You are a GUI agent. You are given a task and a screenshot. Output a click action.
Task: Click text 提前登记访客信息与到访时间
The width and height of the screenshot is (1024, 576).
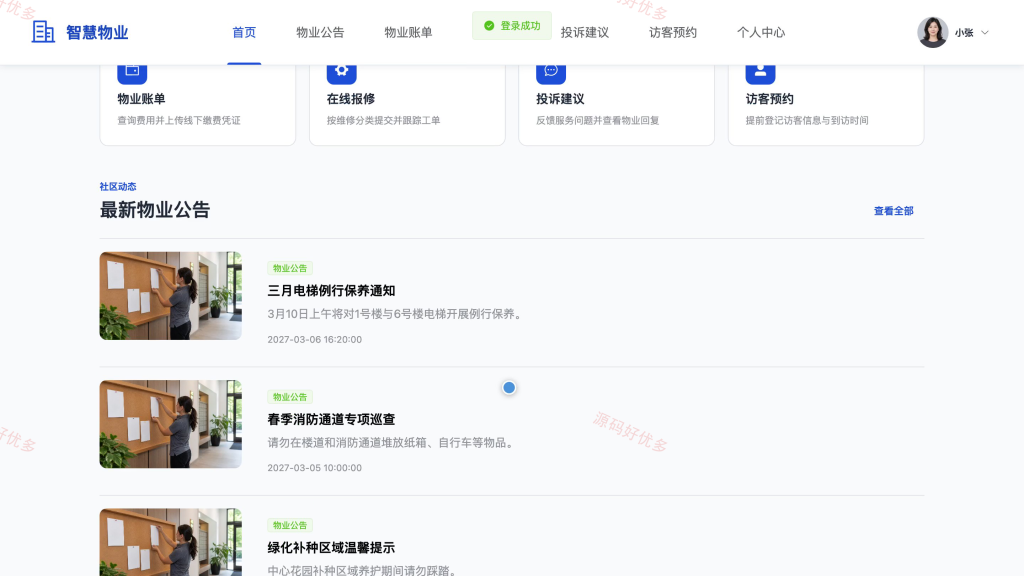807,120
